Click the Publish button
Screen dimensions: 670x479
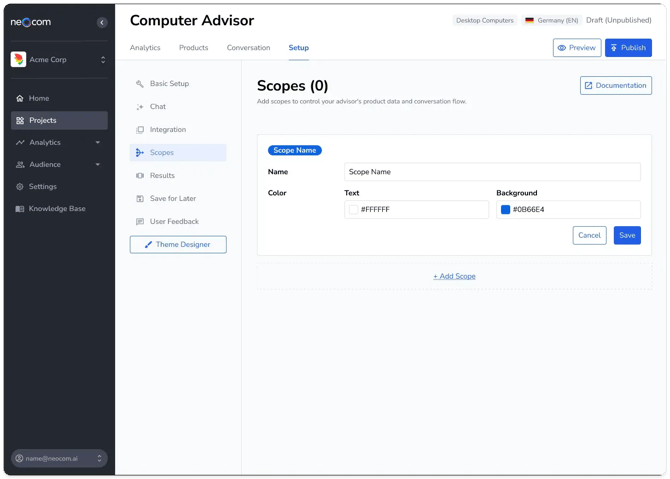(x=628, y=48)
